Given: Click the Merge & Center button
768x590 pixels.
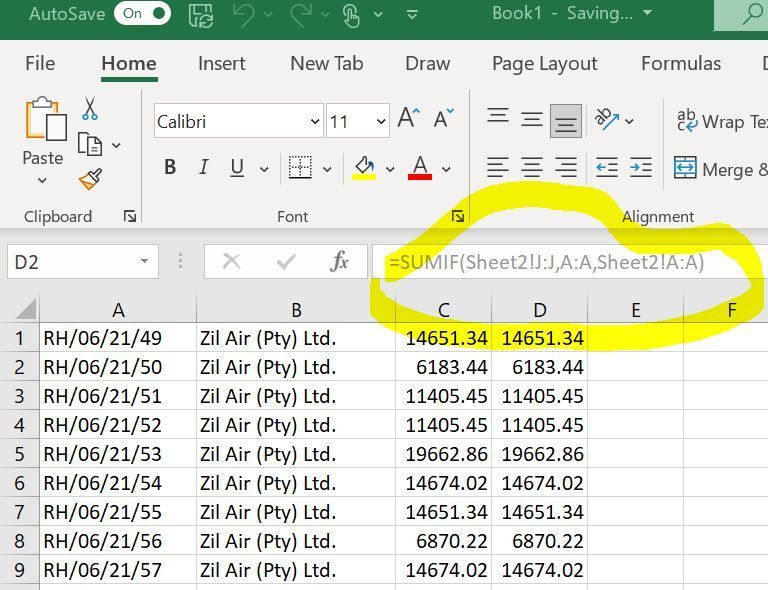Looking at the screenshot, I should [720, 169].
